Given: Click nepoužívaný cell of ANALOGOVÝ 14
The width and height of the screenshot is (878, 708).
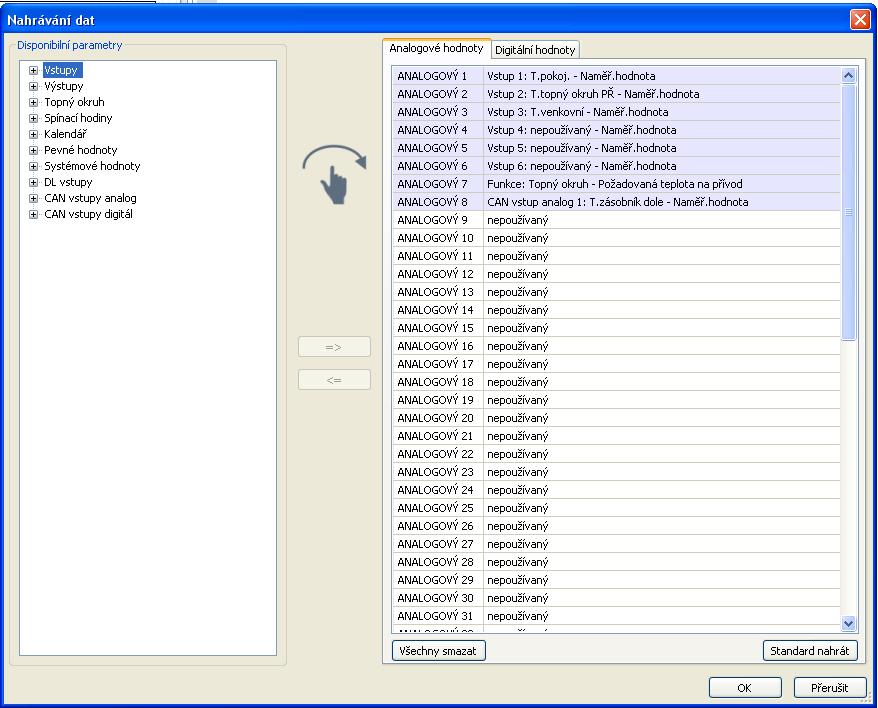Looking at the screenshot, I should pos(662,310).
